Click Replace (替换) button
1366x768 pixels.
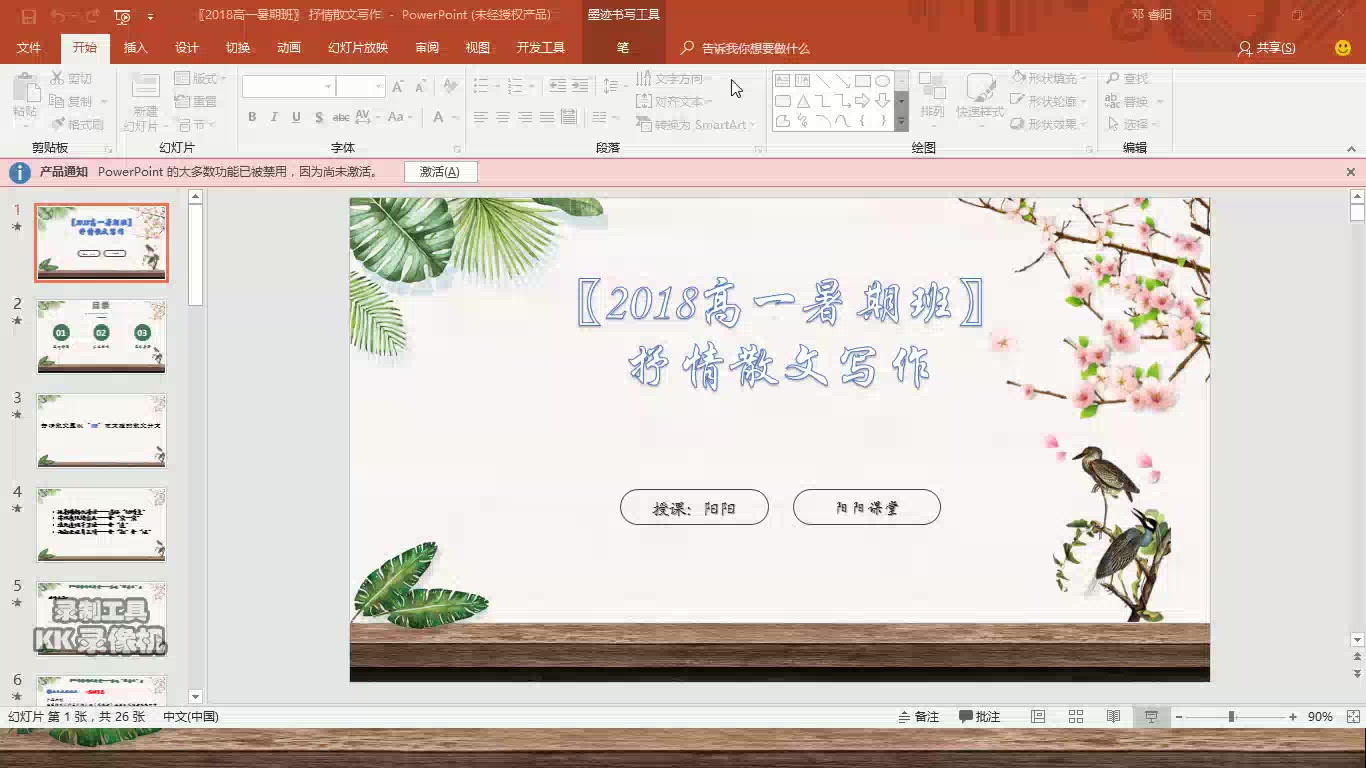(x=1128, y=101)
